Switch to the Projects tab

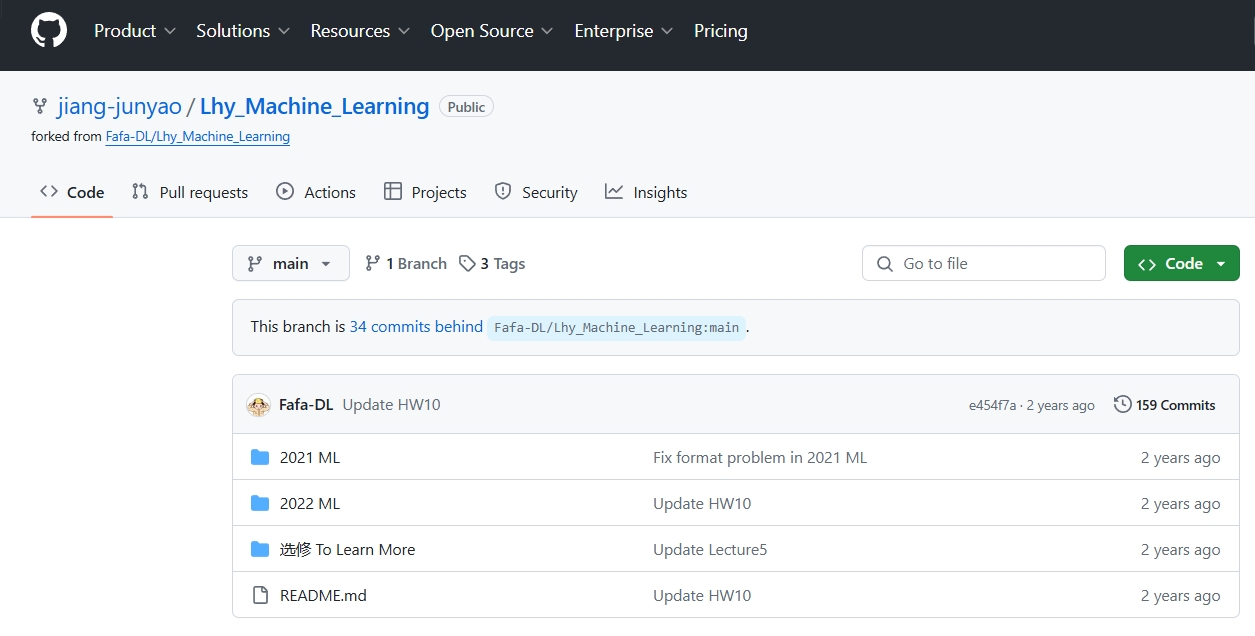(425, 192)
